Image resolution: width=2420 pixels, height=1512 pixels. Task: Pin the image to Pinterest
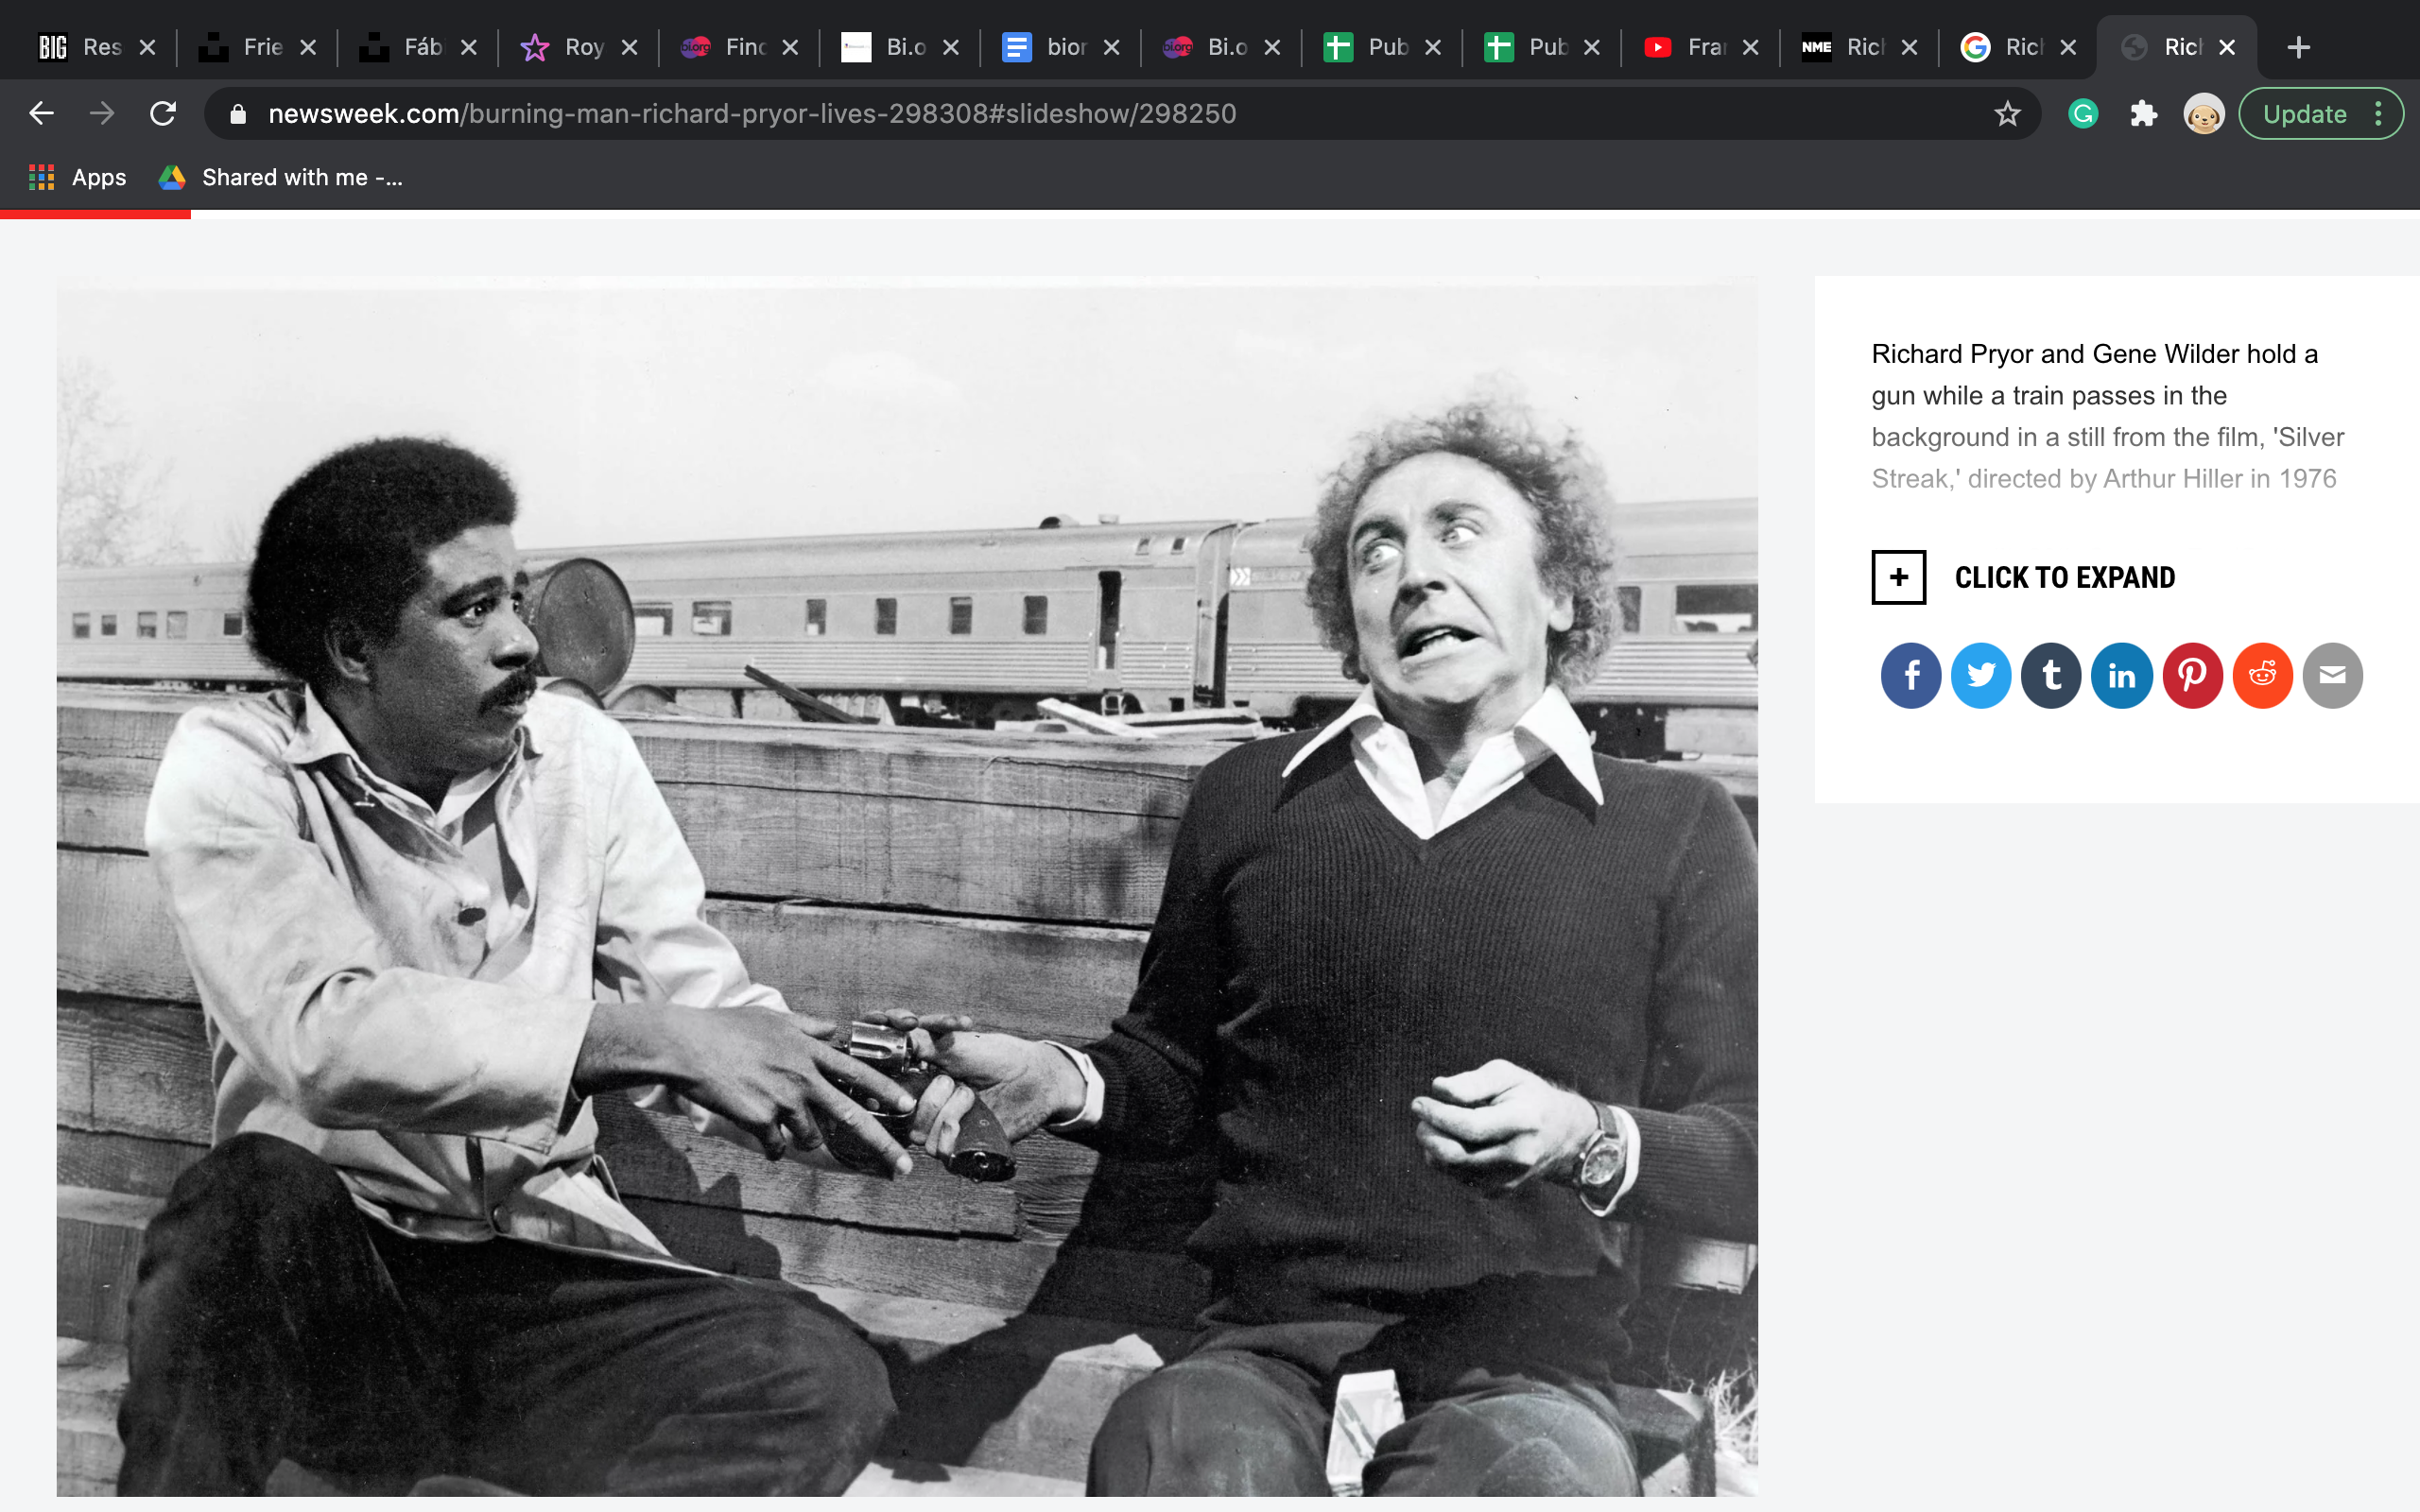pyautogui.click(x=2191, y=675)
